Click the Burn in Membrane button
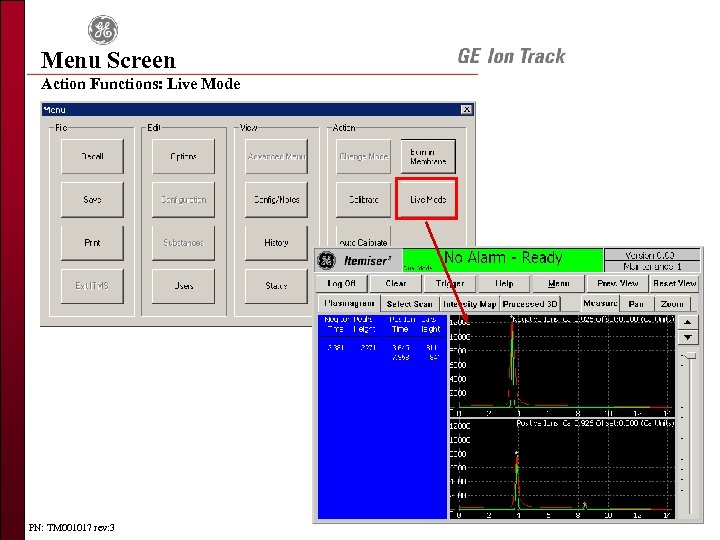The width and height of the screenshot is (720, 540). [x=428, y=157]
